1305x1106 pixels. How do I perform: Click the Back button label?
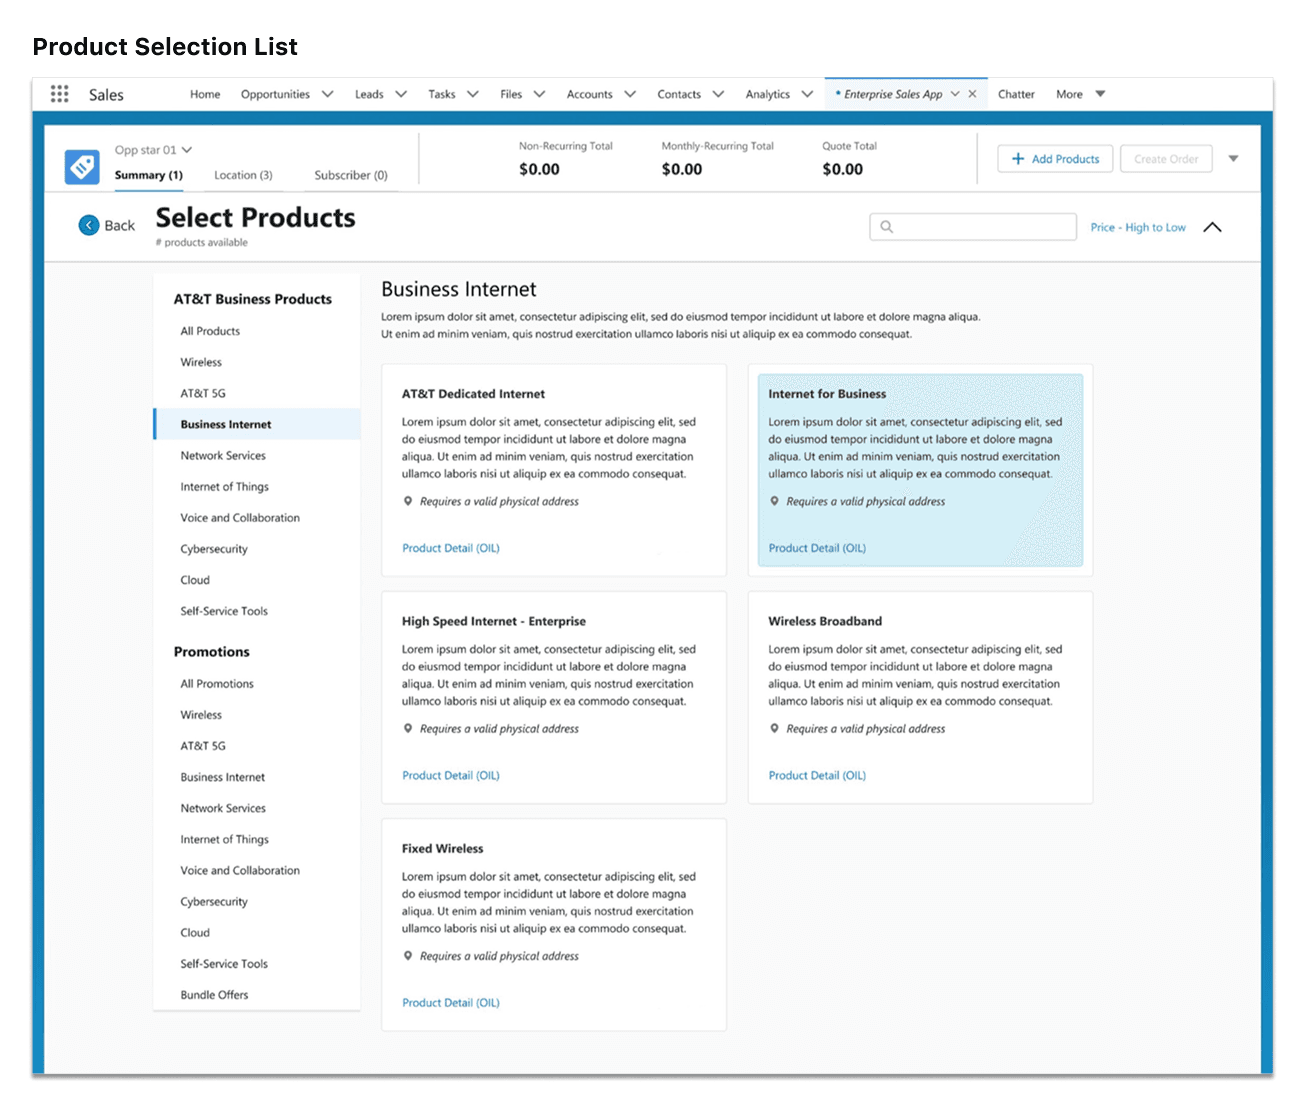tap(119, 226)
